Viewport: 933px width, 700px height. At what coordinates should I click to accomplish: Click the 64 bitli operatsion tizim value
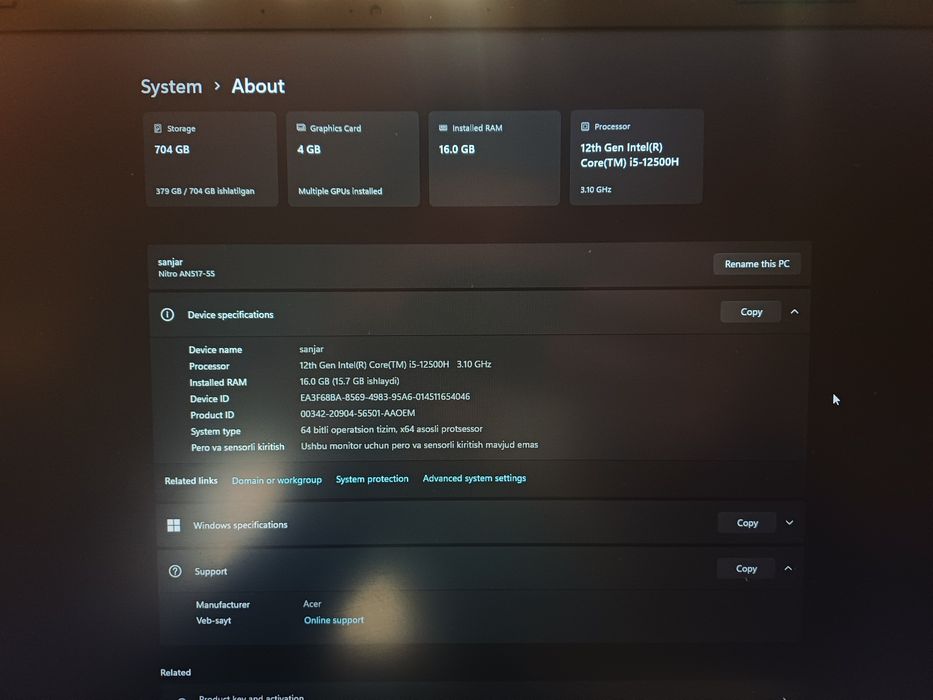click(x=392, y=429)
